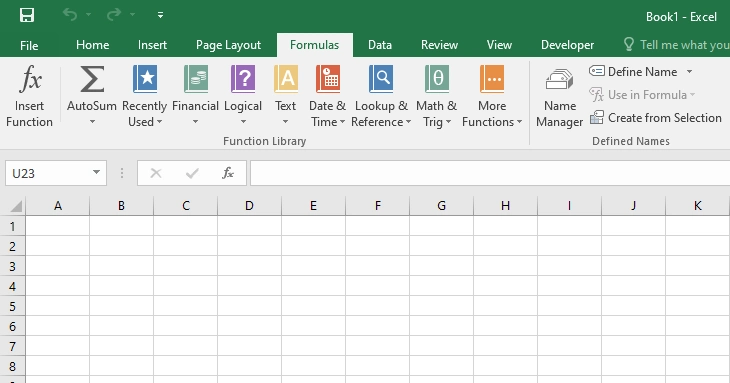730x383 pixels.
Task: Click the Redo arrow icon
Action: point(114,15)
